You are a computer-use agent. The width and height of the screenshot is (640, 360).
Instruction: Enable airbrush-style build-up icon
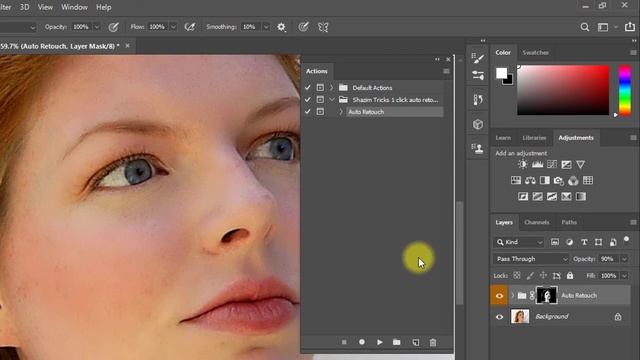coord(189,27)
